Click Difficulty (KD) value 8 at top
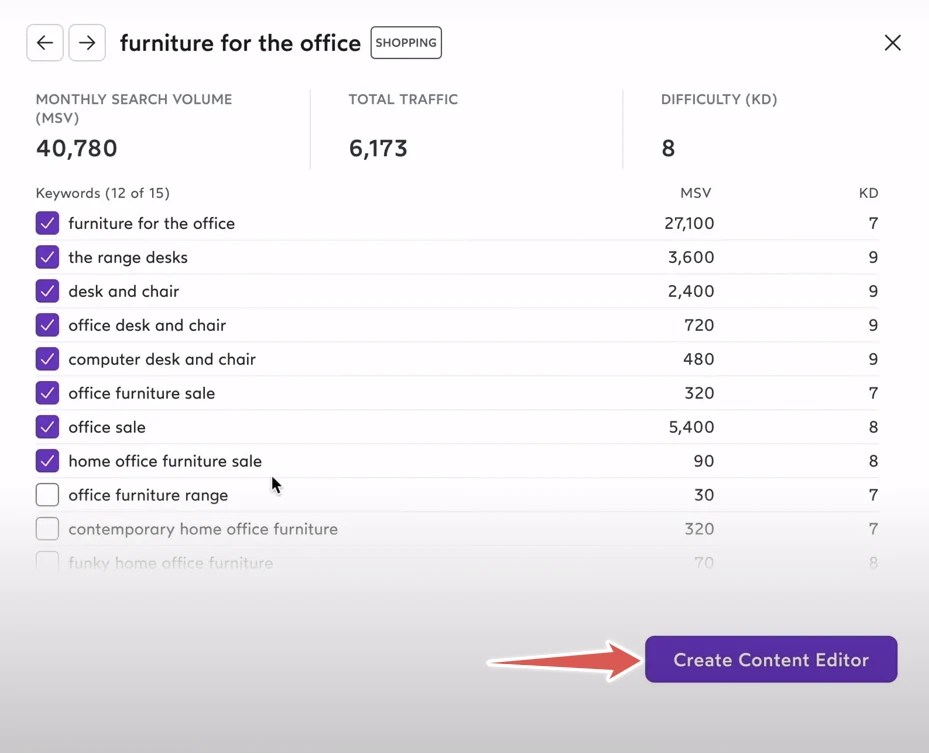The height and width of the screenshot is (753, 929). 668,148
